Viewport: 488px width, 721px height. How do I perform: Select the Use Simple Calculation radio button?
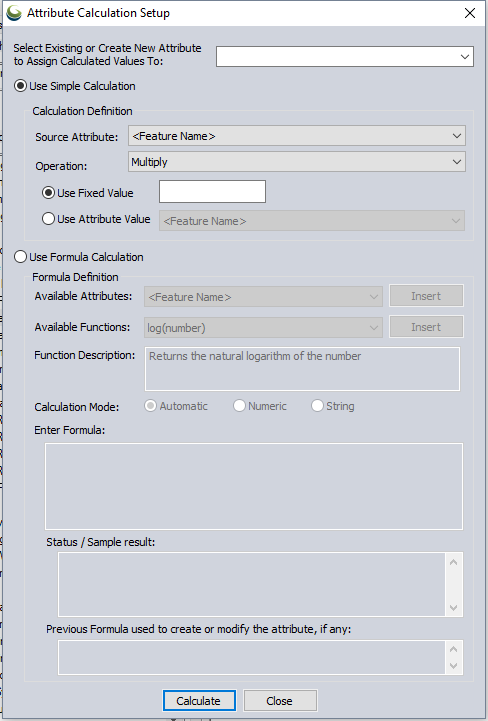20,86
